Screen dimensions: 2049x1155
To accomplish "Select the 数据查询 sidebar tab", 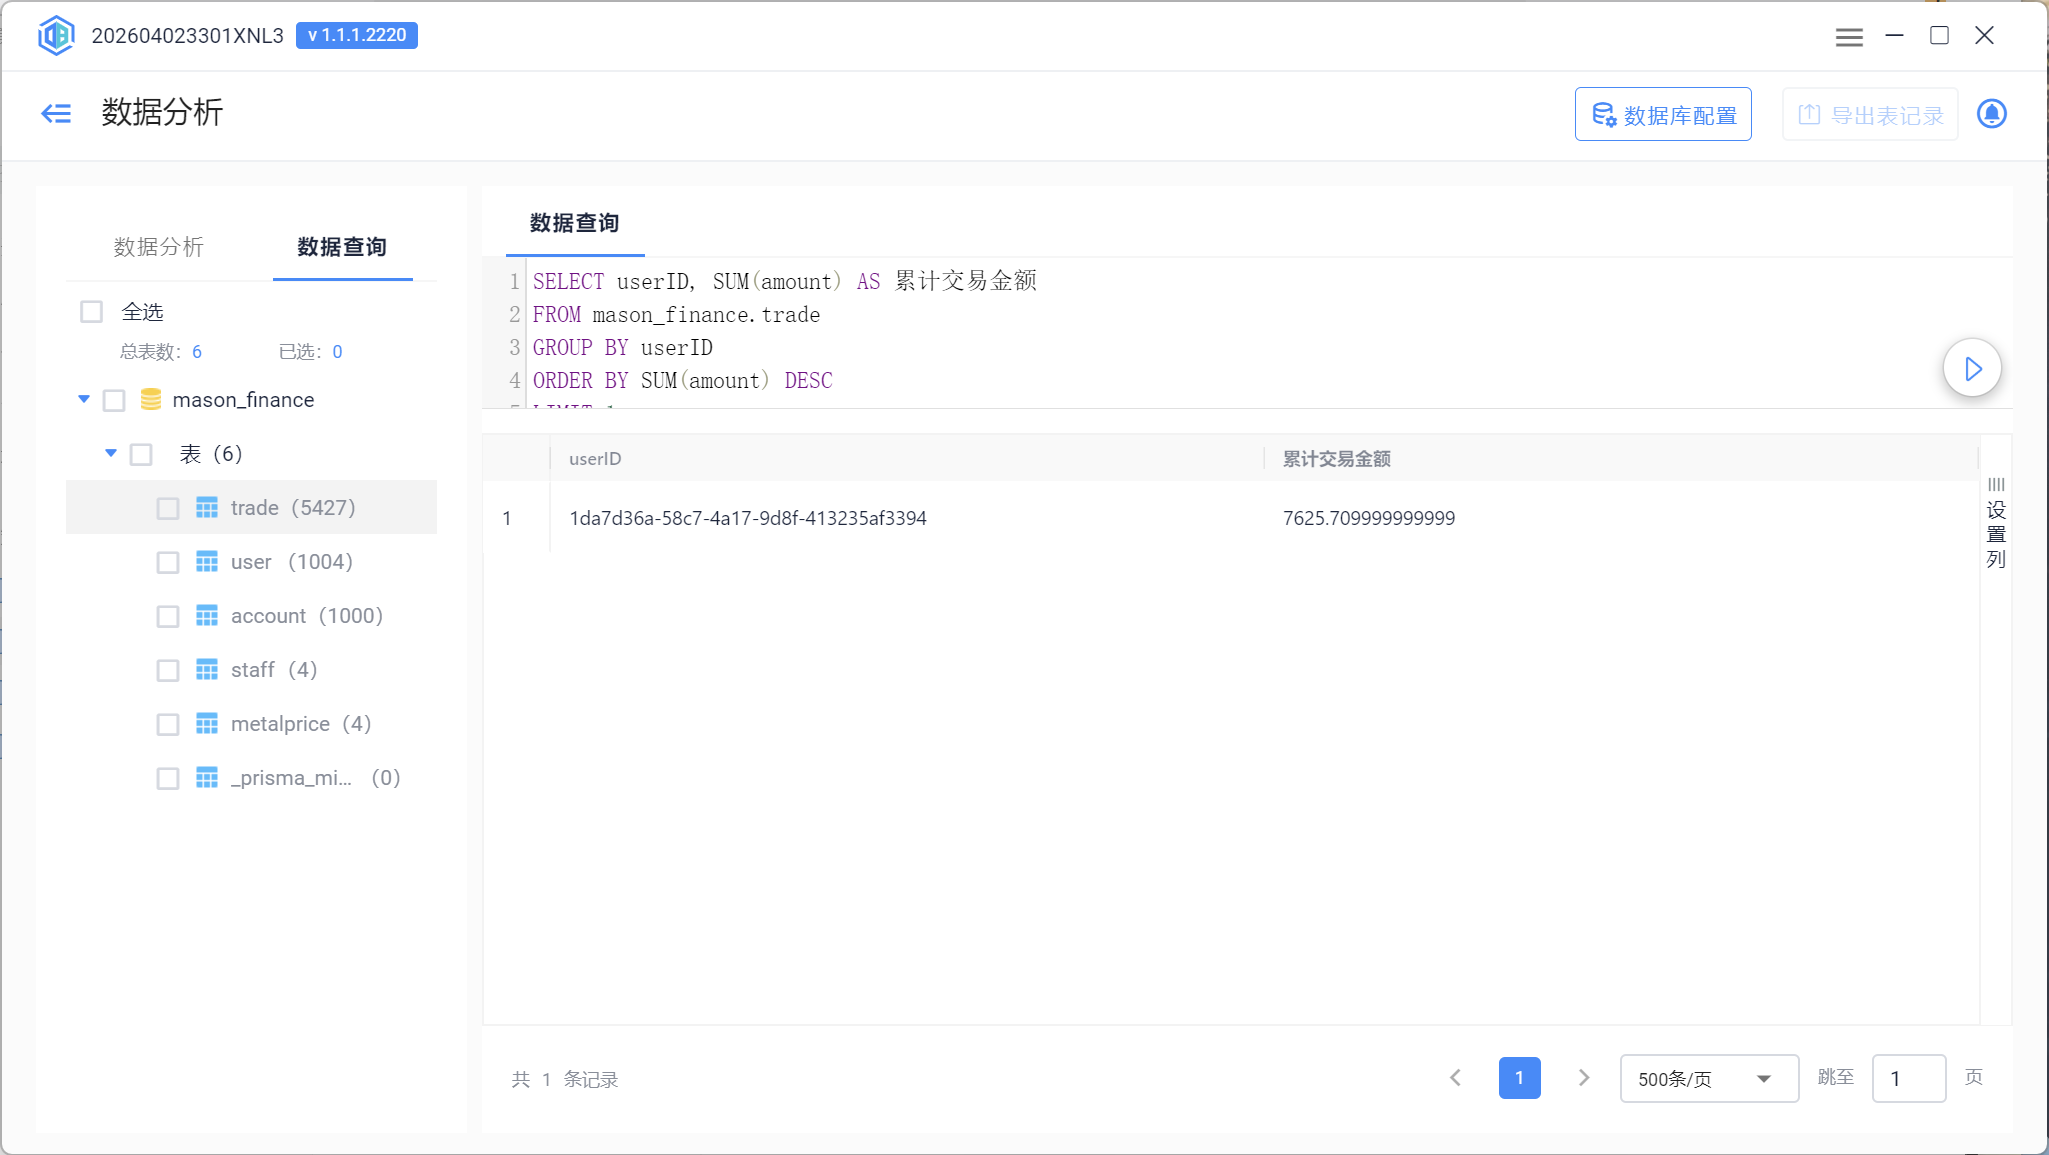I will pos(342,247).
